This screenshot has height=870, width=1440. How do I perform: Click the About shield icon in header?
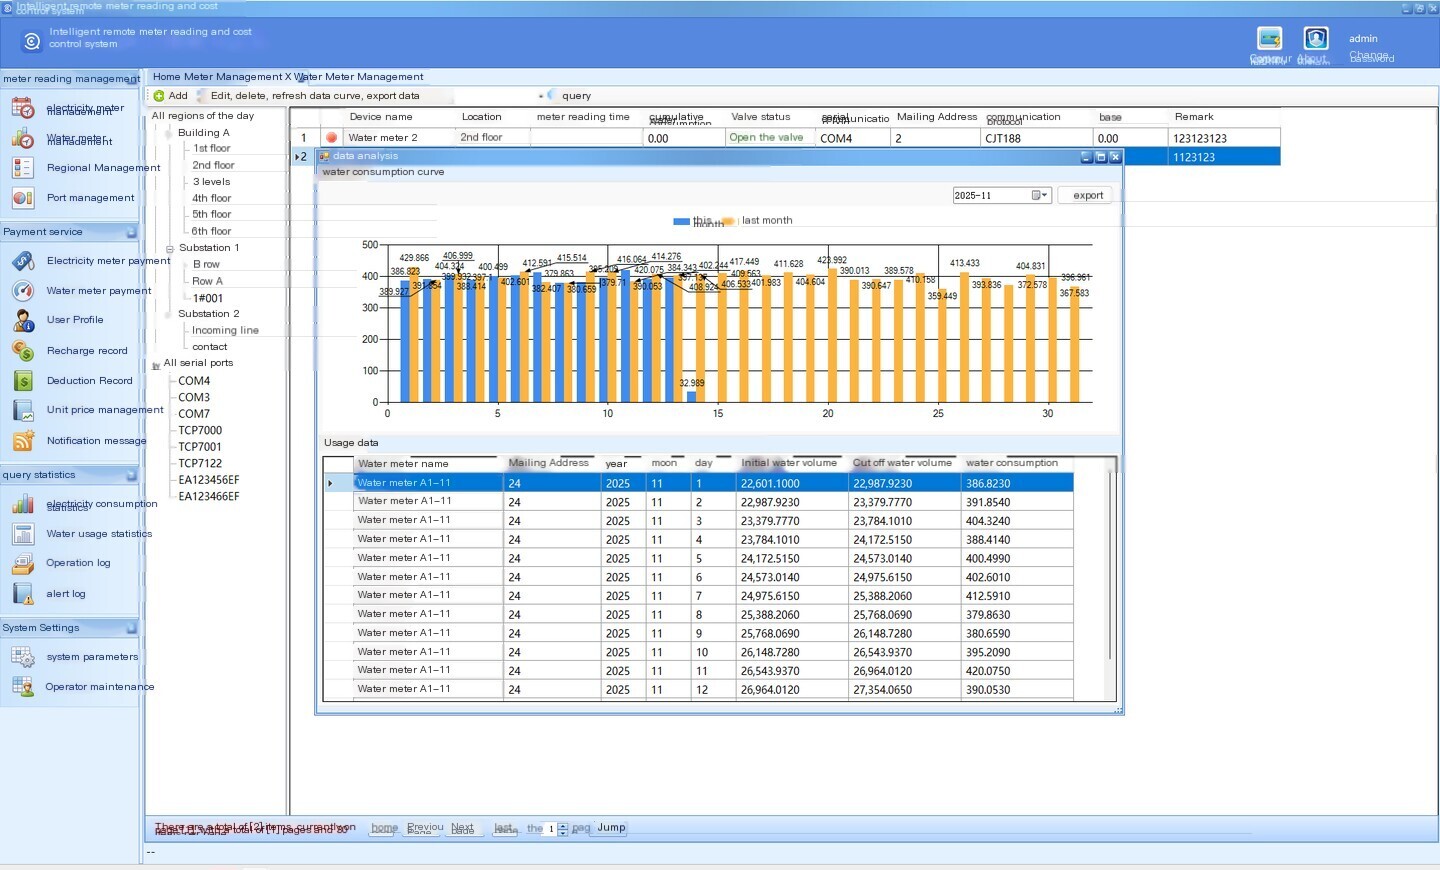point(1316,38)
